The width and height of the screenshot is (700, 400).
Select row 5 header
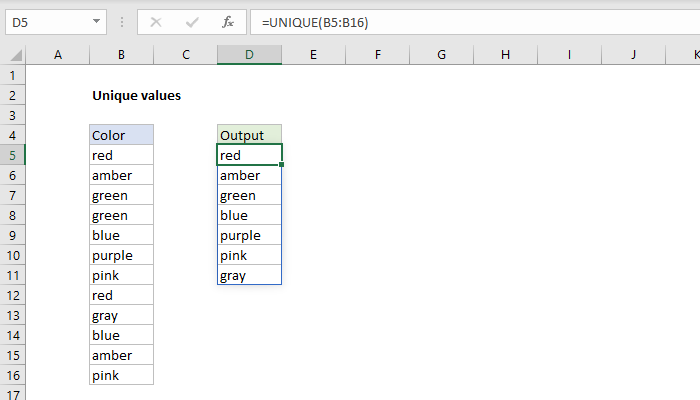click(x=13, y=155)
